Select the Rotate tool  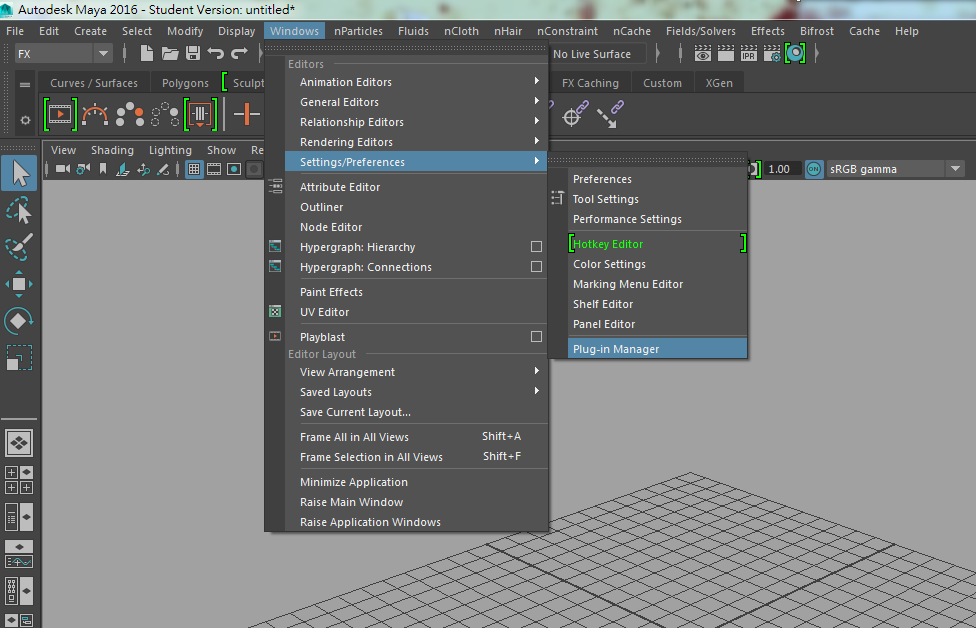[x=19, y=321]
